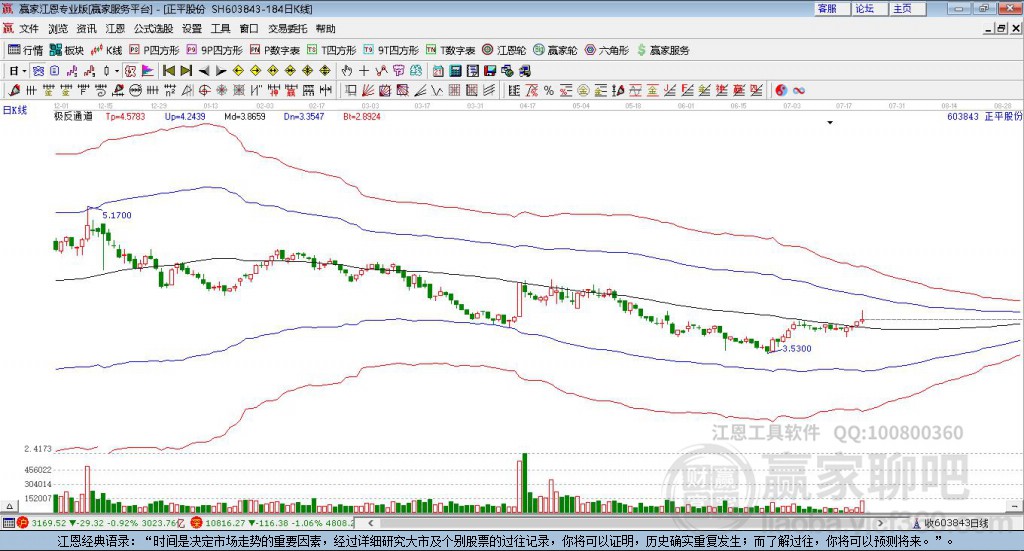Step chart left with black left arrow
The height and width of the screenshot is (551, 1024).
click(204, 71)
